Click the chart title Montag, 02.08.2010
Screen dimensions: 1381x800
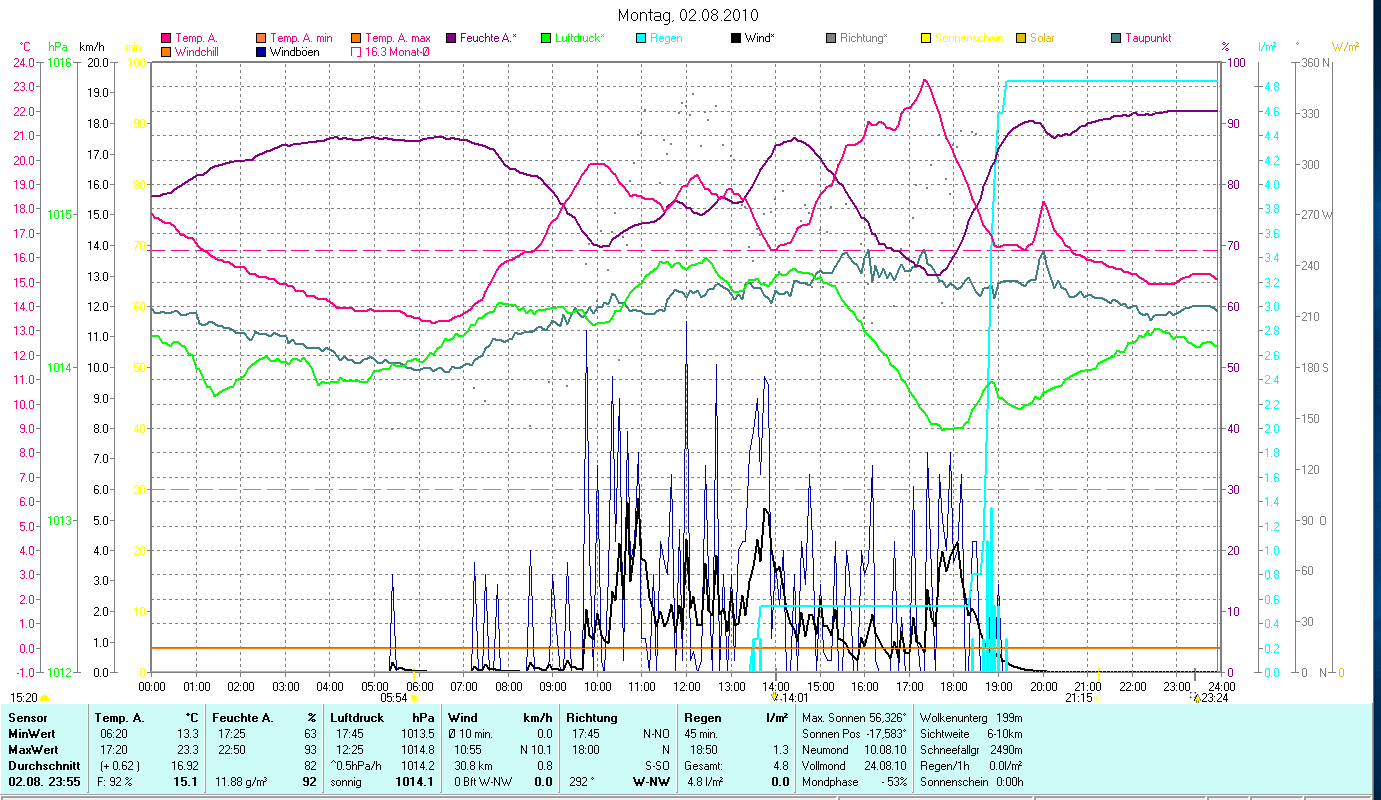(x=688, y=15)
